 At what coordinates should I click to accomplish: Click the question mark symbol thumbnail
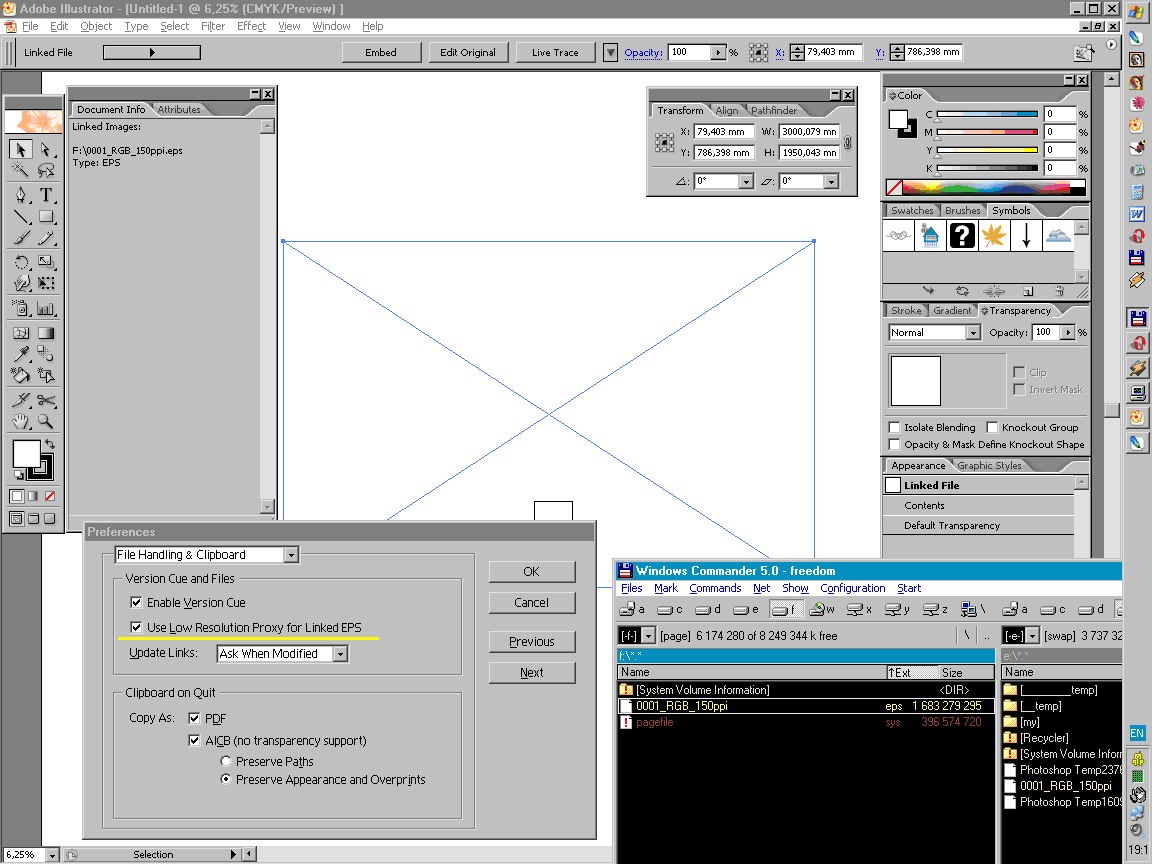coord(962,236)
